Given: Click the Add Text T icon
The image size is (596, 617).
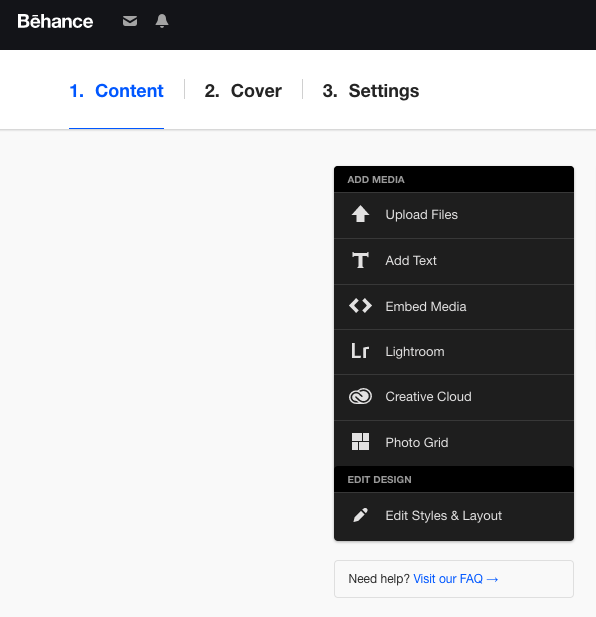Looking at the screenshot, I should pos(360,260).
